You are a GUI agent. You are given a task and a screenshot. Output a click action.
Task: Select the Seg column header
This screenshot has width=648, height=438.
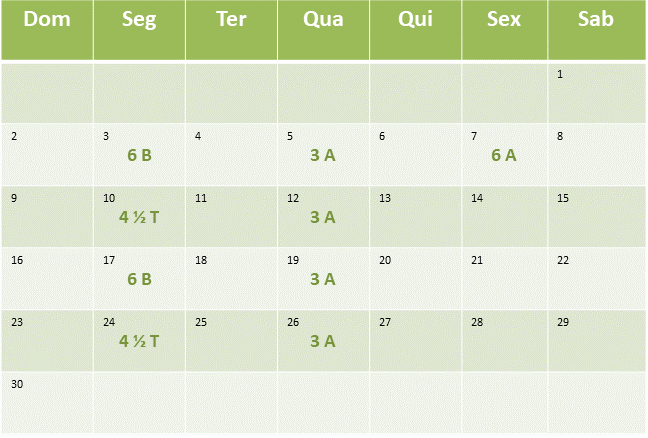[x=139, y=30]
